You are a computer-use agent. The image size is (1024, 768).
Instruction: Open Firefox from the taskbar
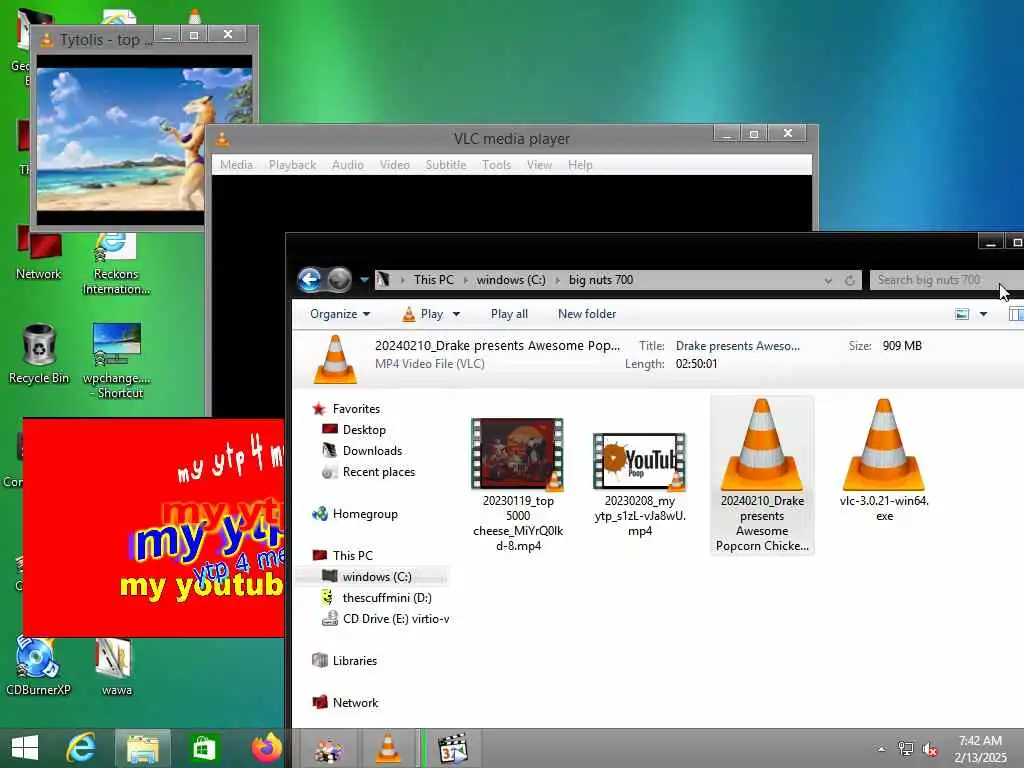pos(266,748)
